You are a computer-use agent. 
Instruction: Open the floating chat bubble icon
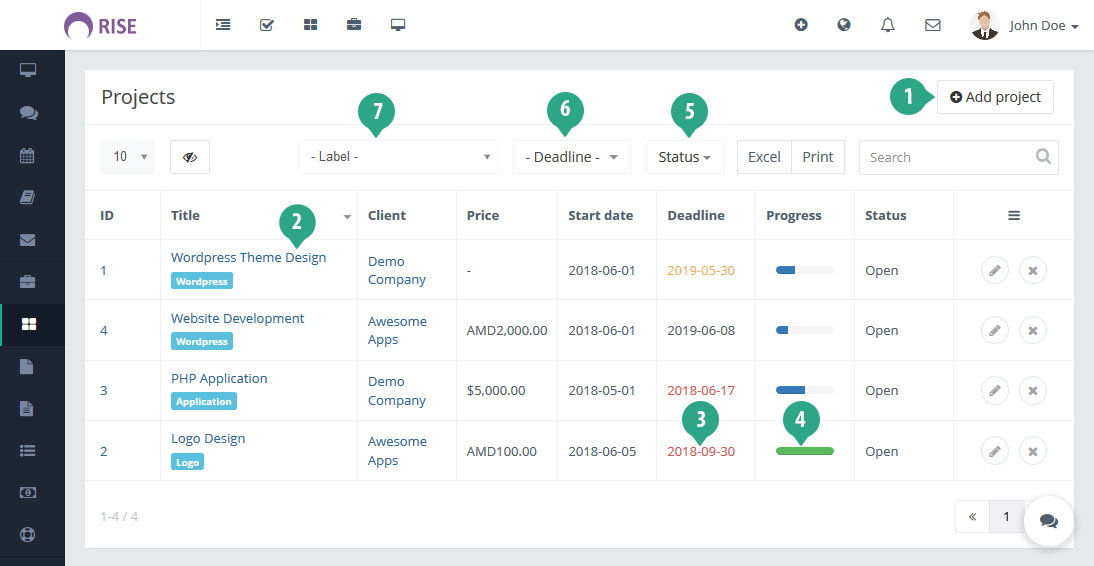(x=1048, y=520)
